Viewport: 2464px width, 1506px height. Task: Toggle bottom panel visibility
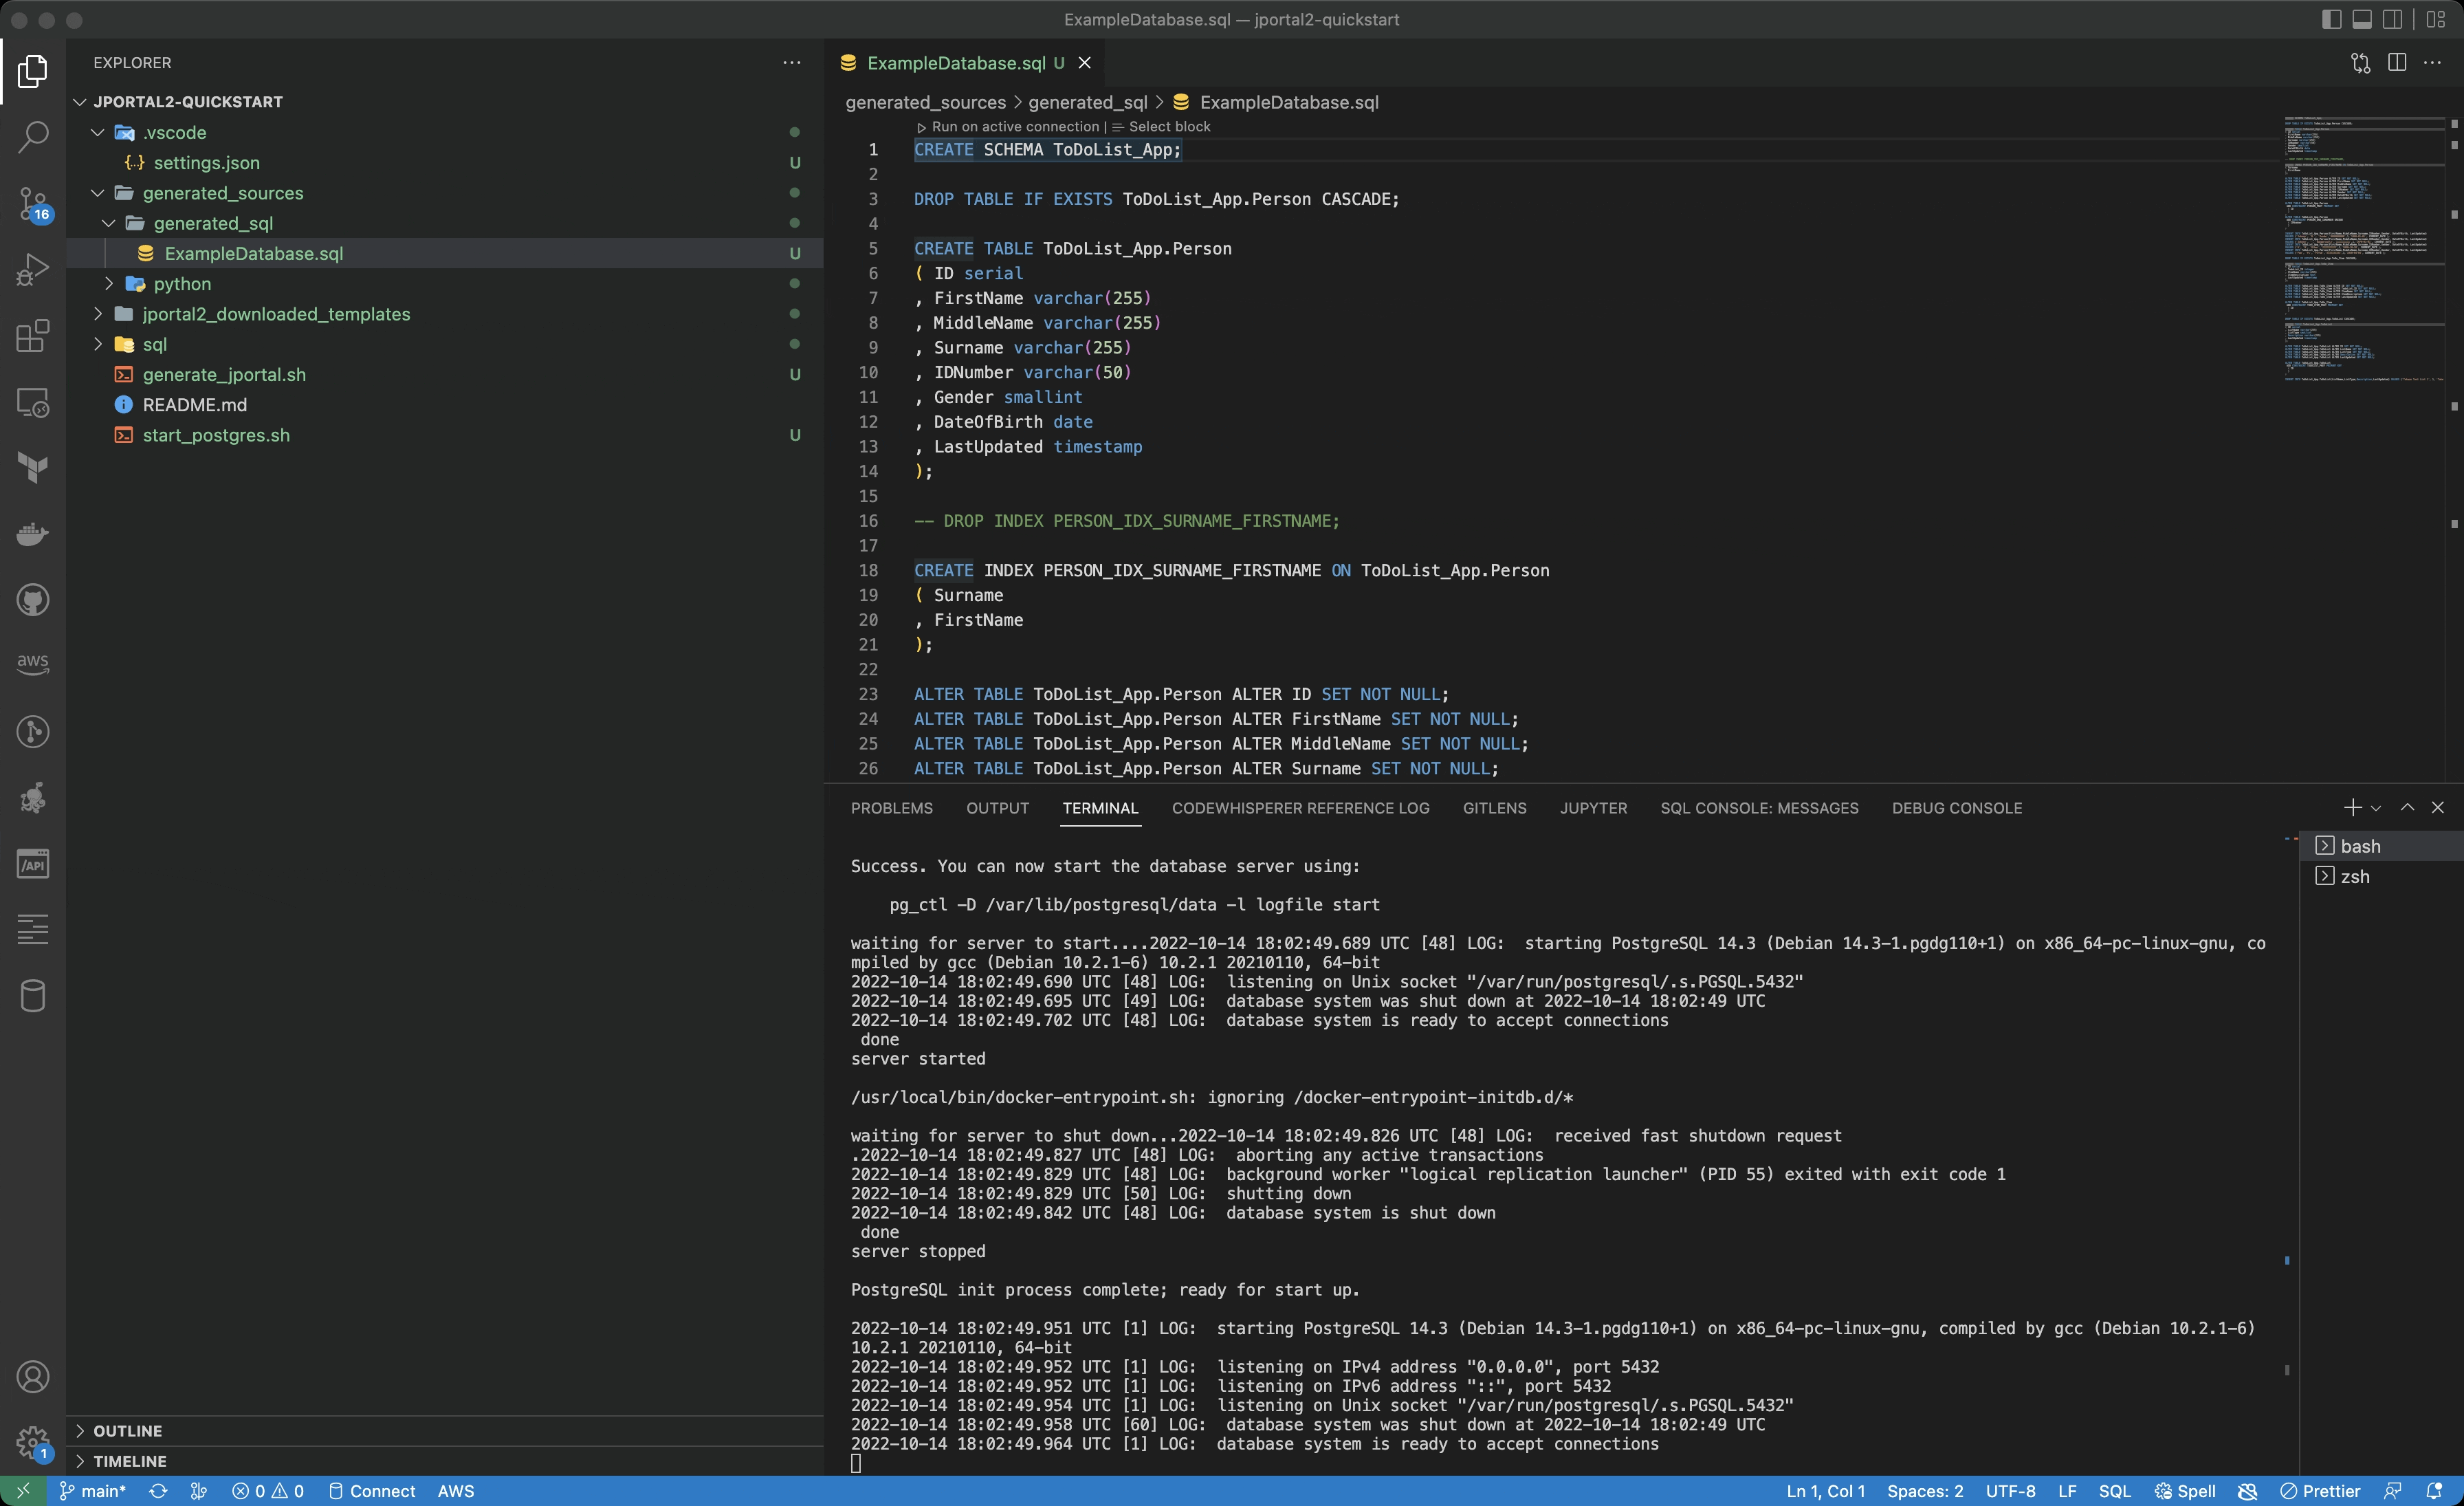[2362, 19]
